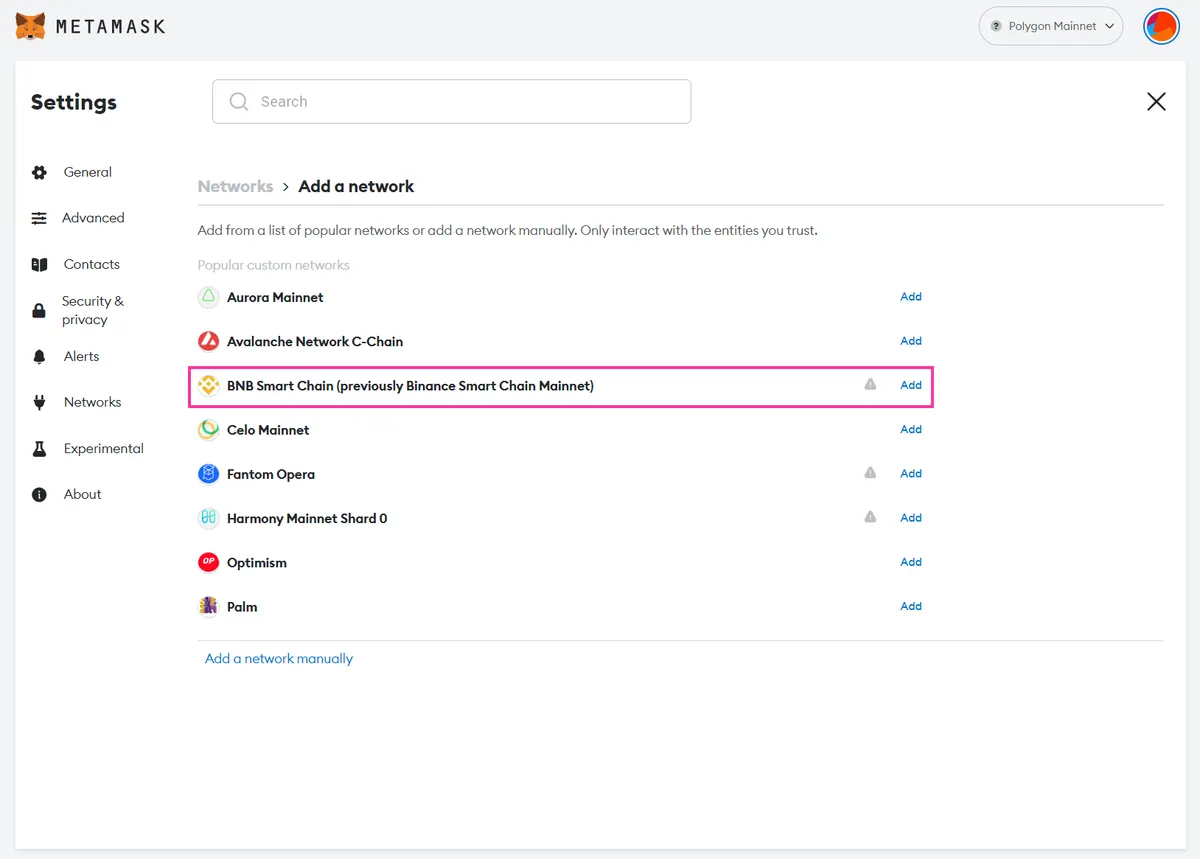
Task: Open the Contacts settings tab
Action: click(x=91, y=264)
